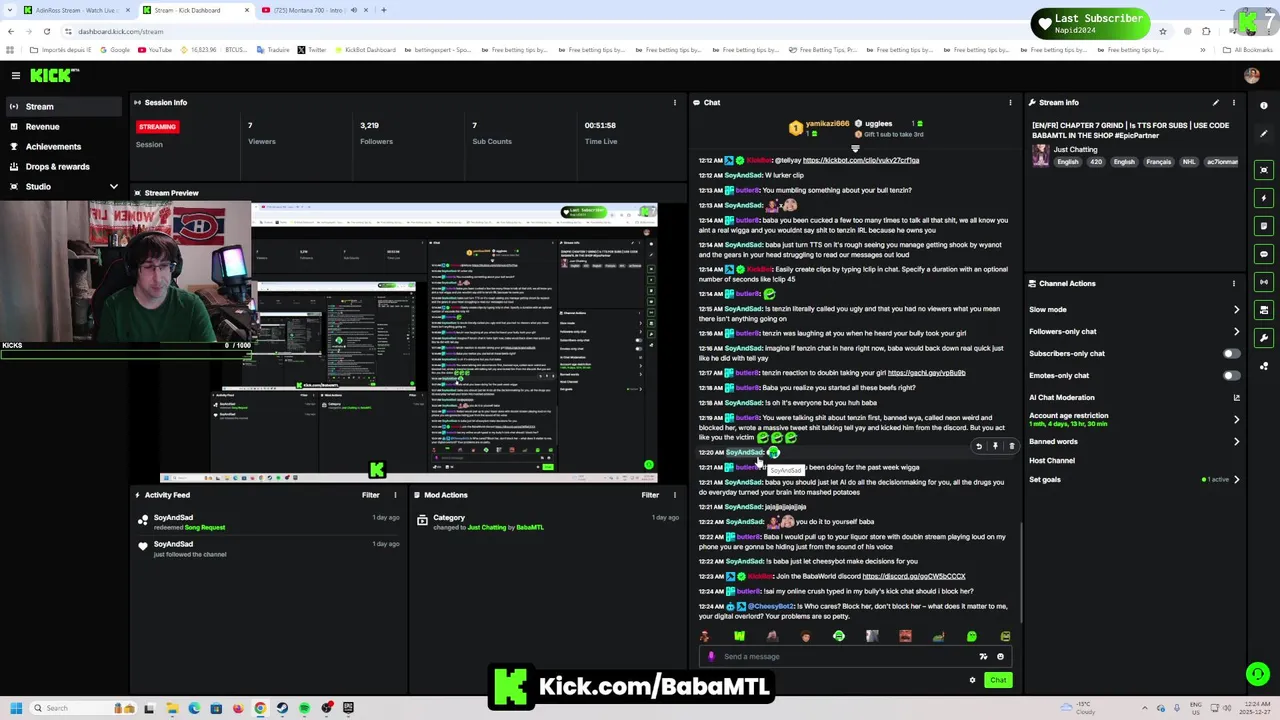Click Host Channel action
The height and width of the screenshot is (720, 1280).
coord(1051,460)
